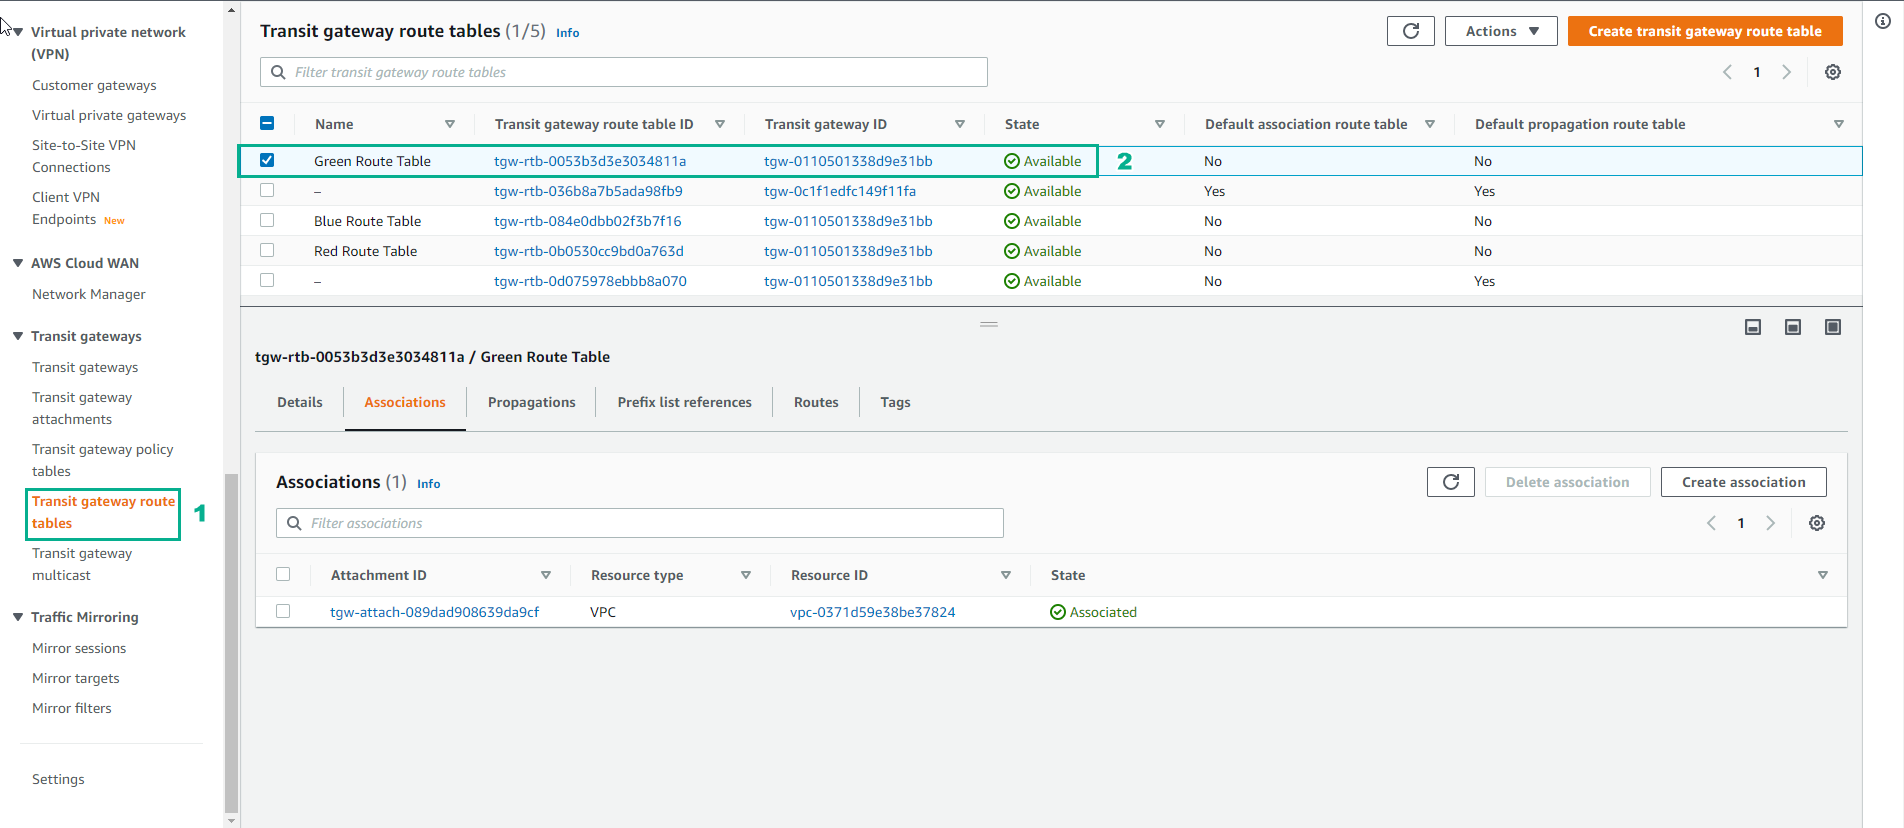
Task: Click the Create association button
Action: [1743, 482]
